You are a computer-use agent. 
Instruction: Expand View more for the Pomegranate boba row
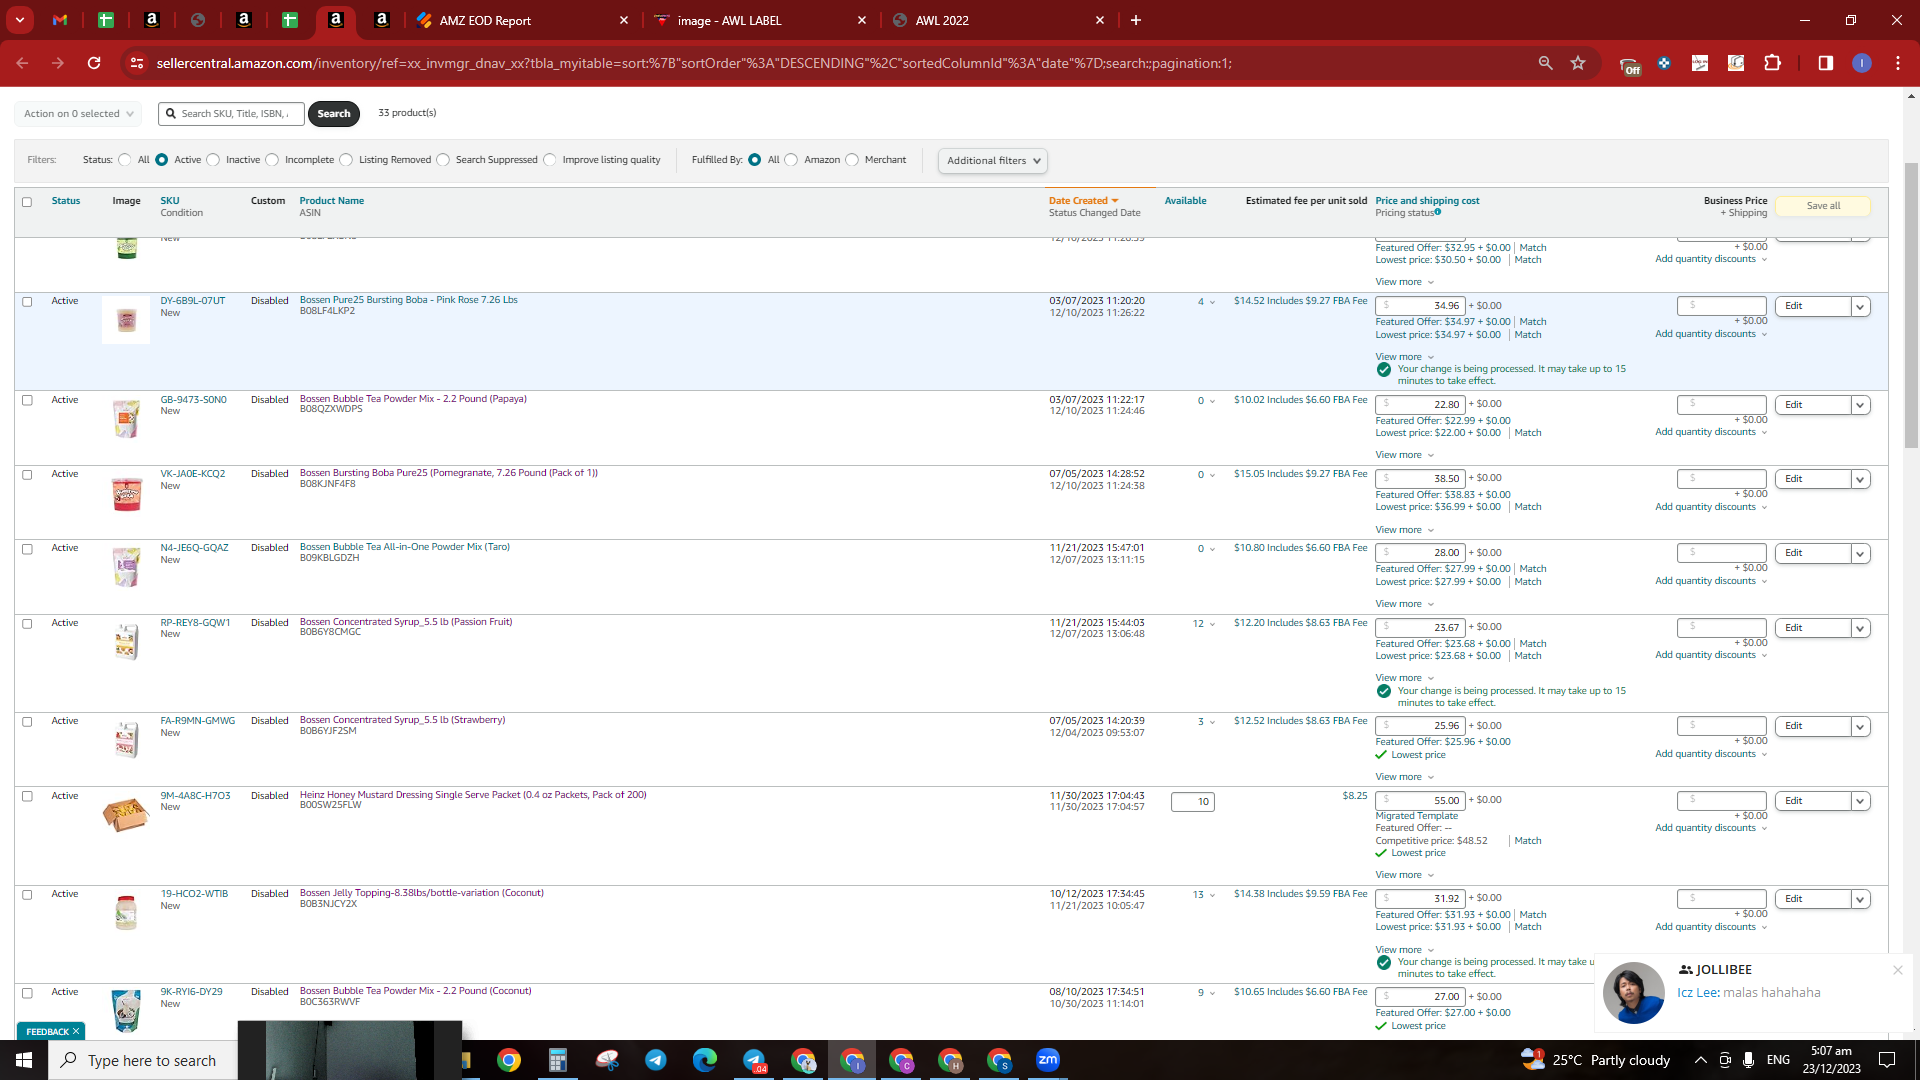(x=1404, y=530)
